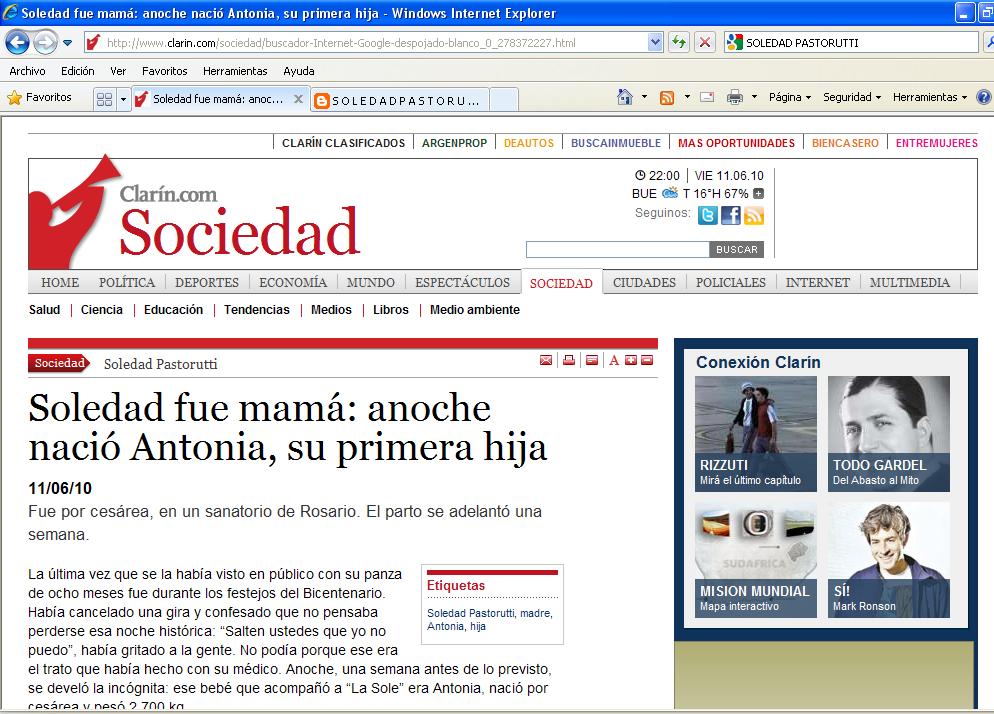Open the Ver menu

click(118, 71)
